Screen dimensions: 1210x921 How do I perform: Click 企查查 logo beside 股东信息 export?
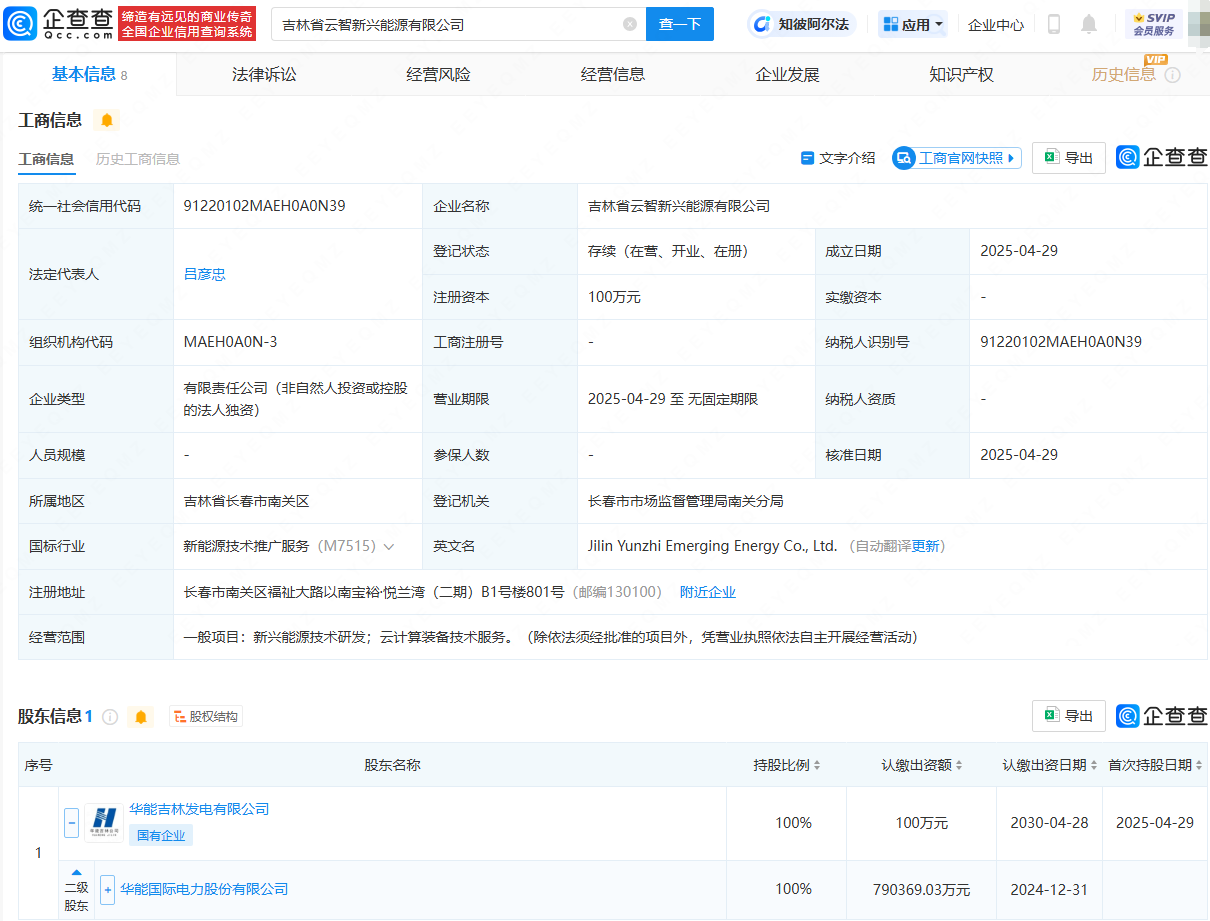tap(1162, 716)
